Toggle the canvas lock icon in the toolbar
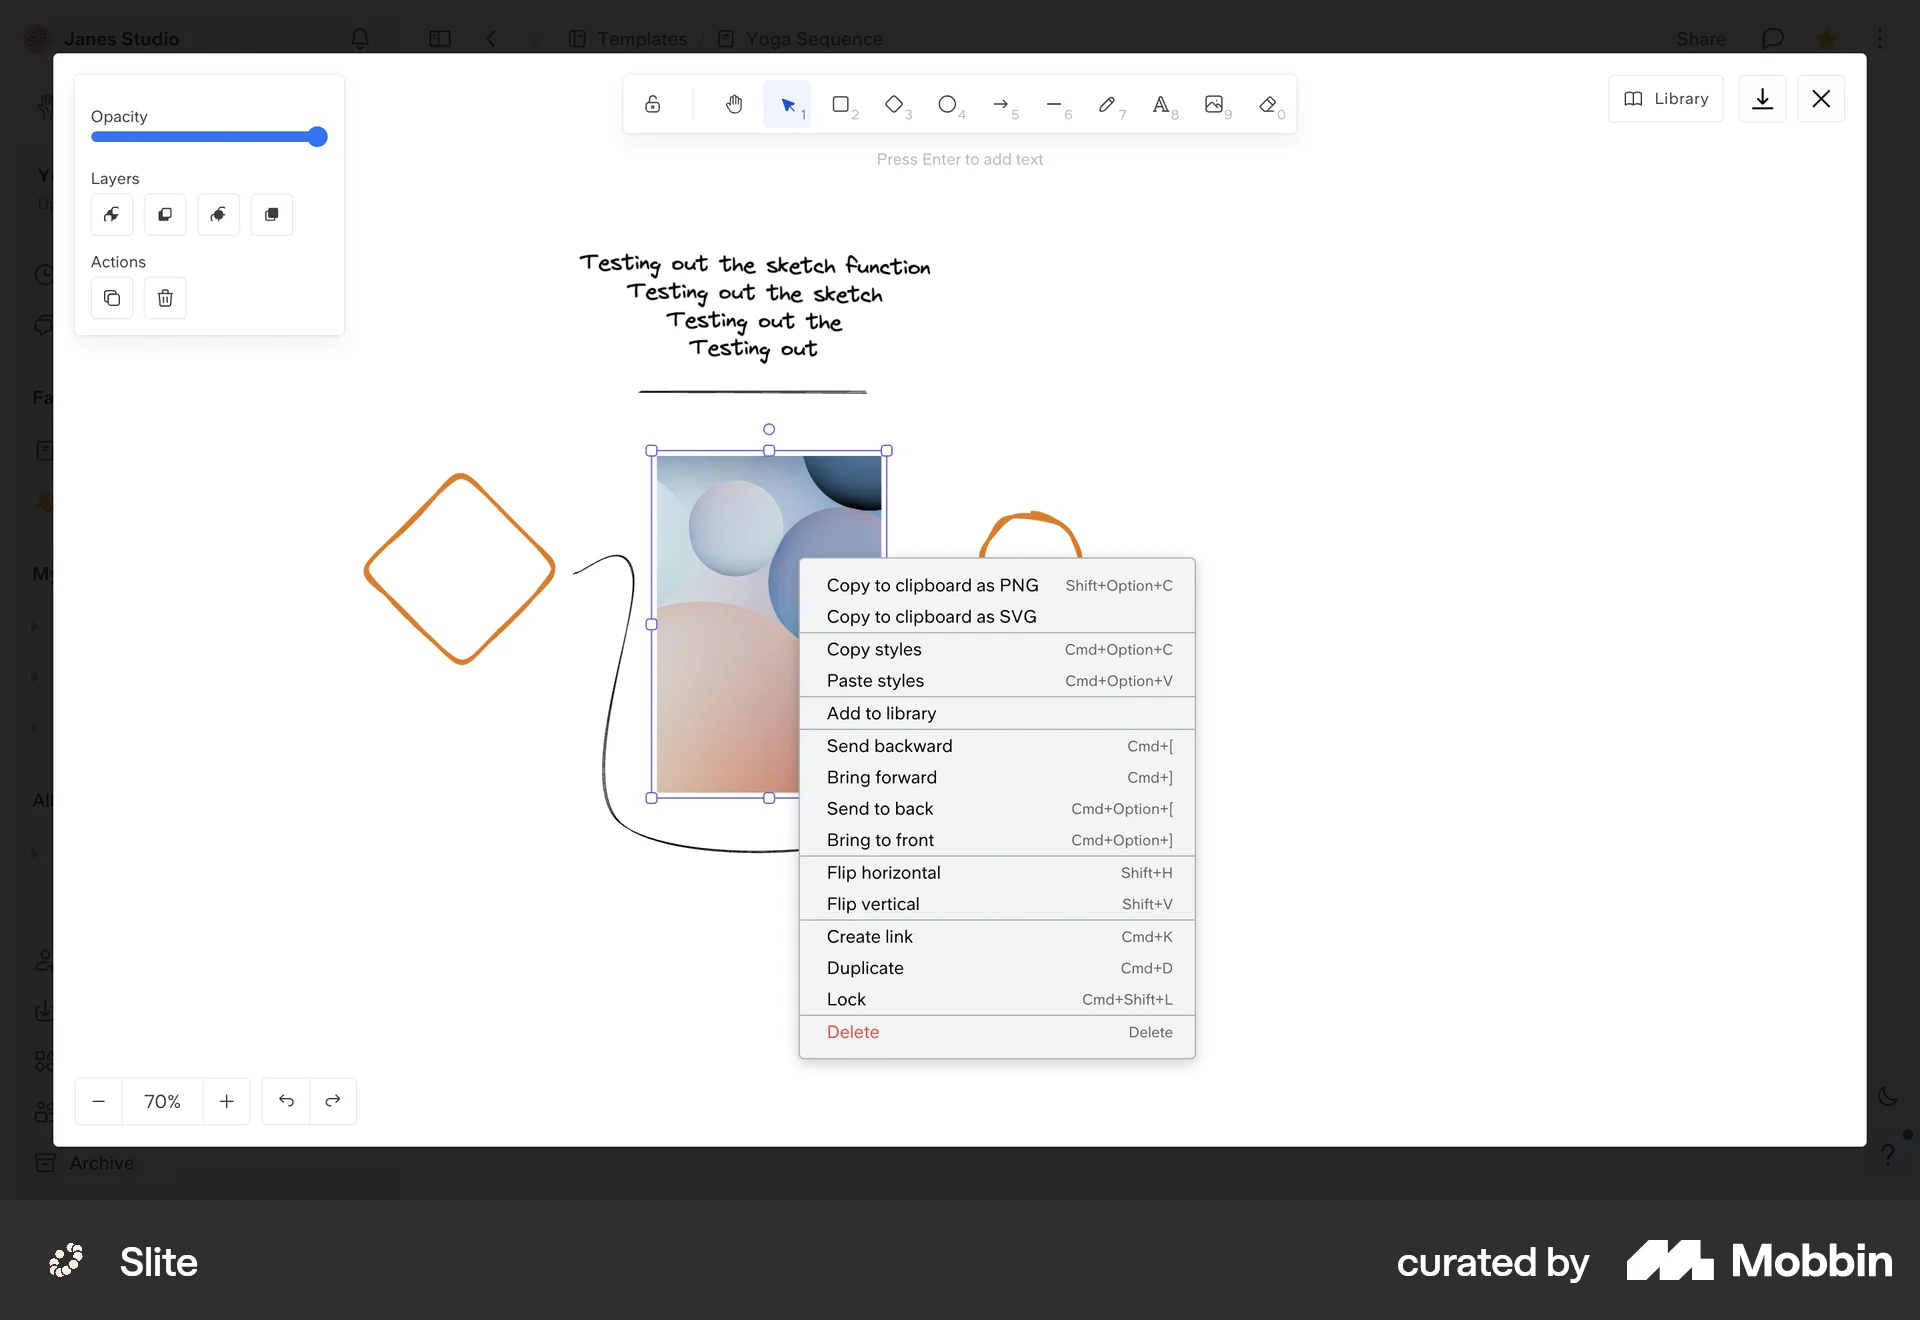 [x=652, y=104]
